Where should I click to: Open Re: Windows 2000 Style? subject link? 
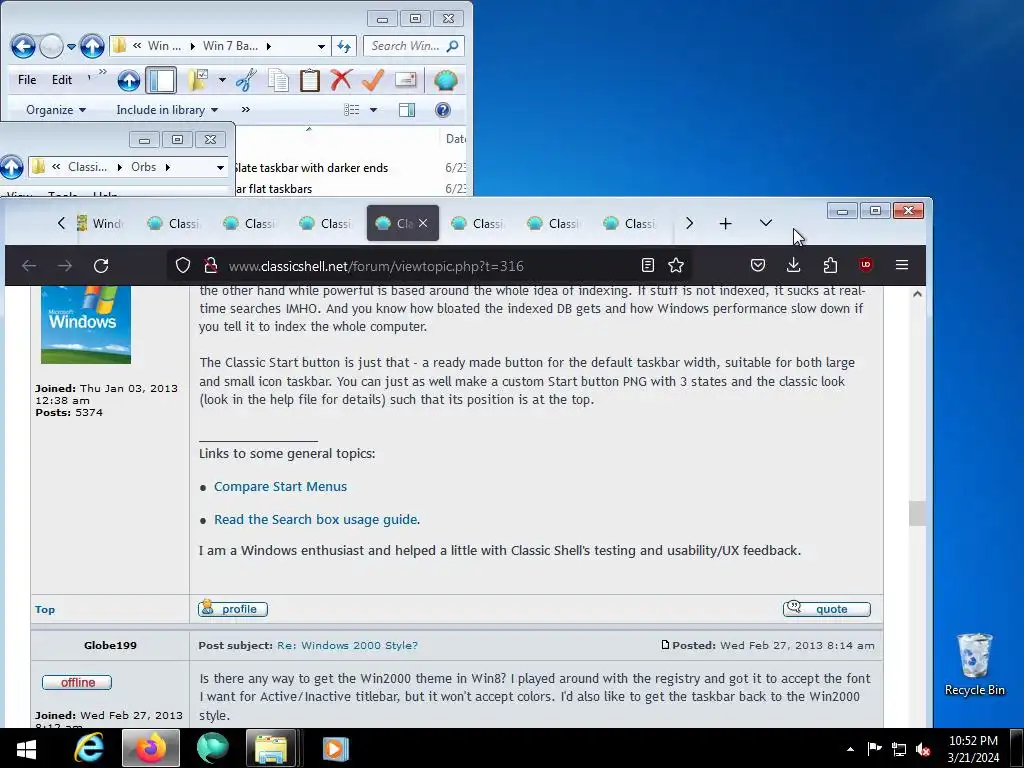[347, 645]
